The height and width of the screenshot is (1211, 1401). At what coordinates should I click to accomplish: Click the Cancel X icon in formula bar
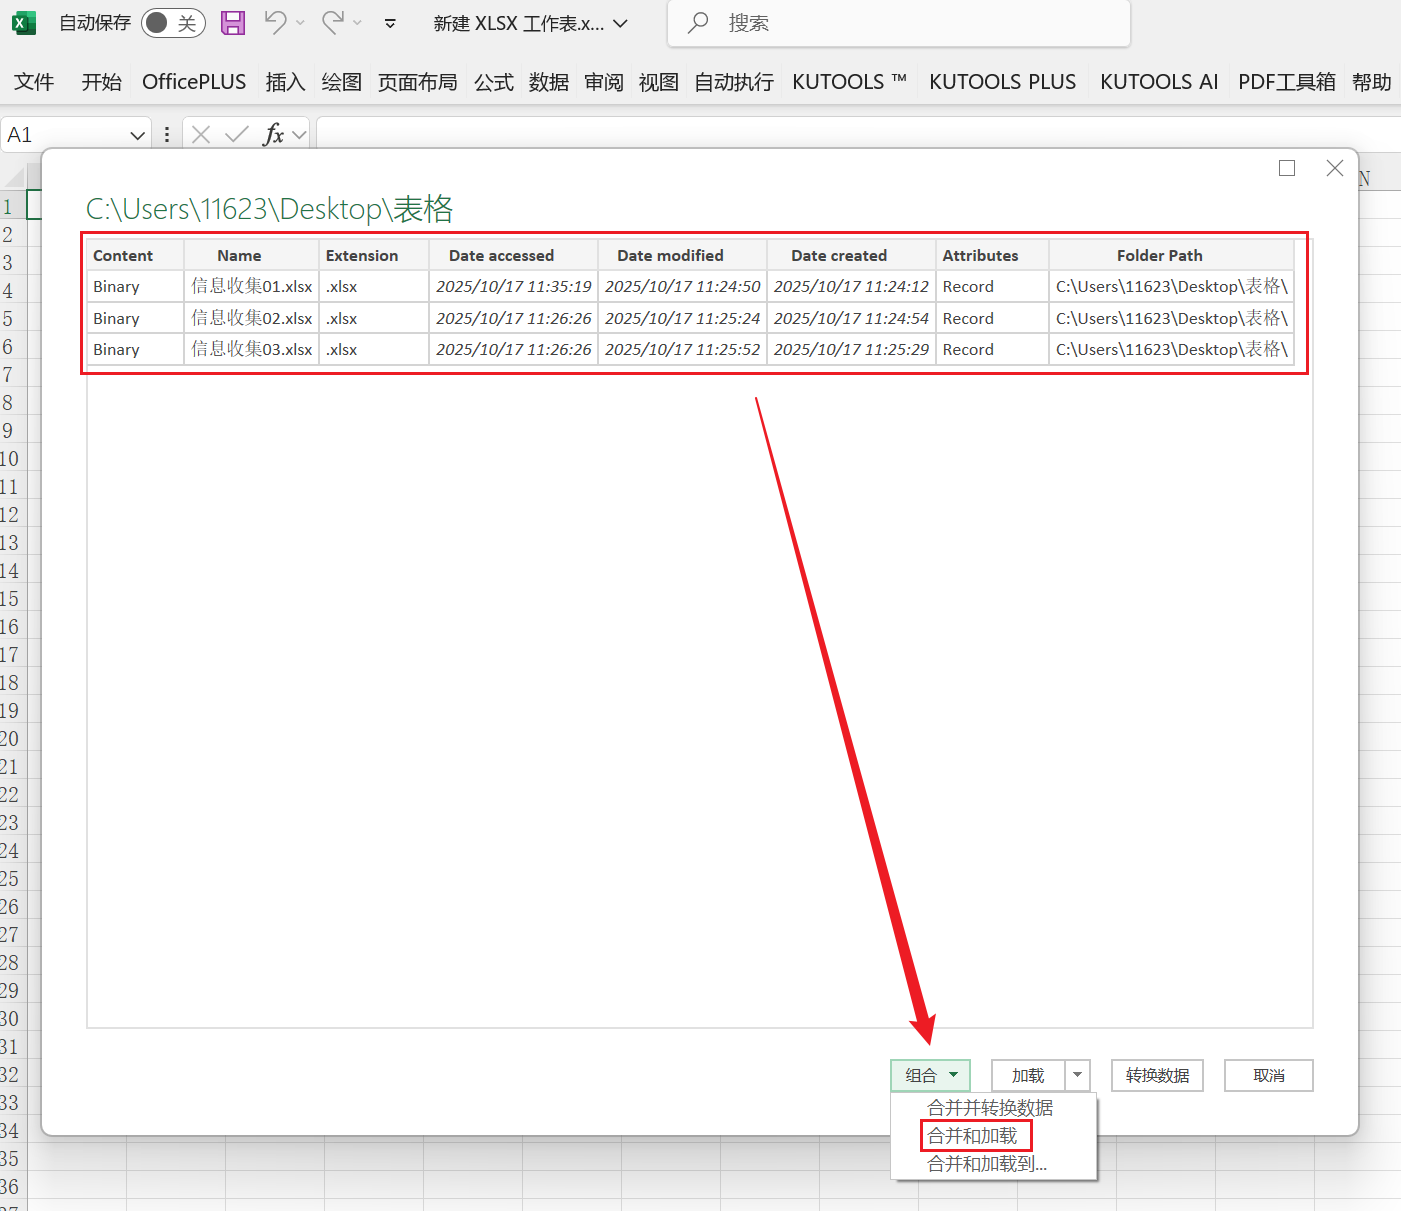coord(200,134)
